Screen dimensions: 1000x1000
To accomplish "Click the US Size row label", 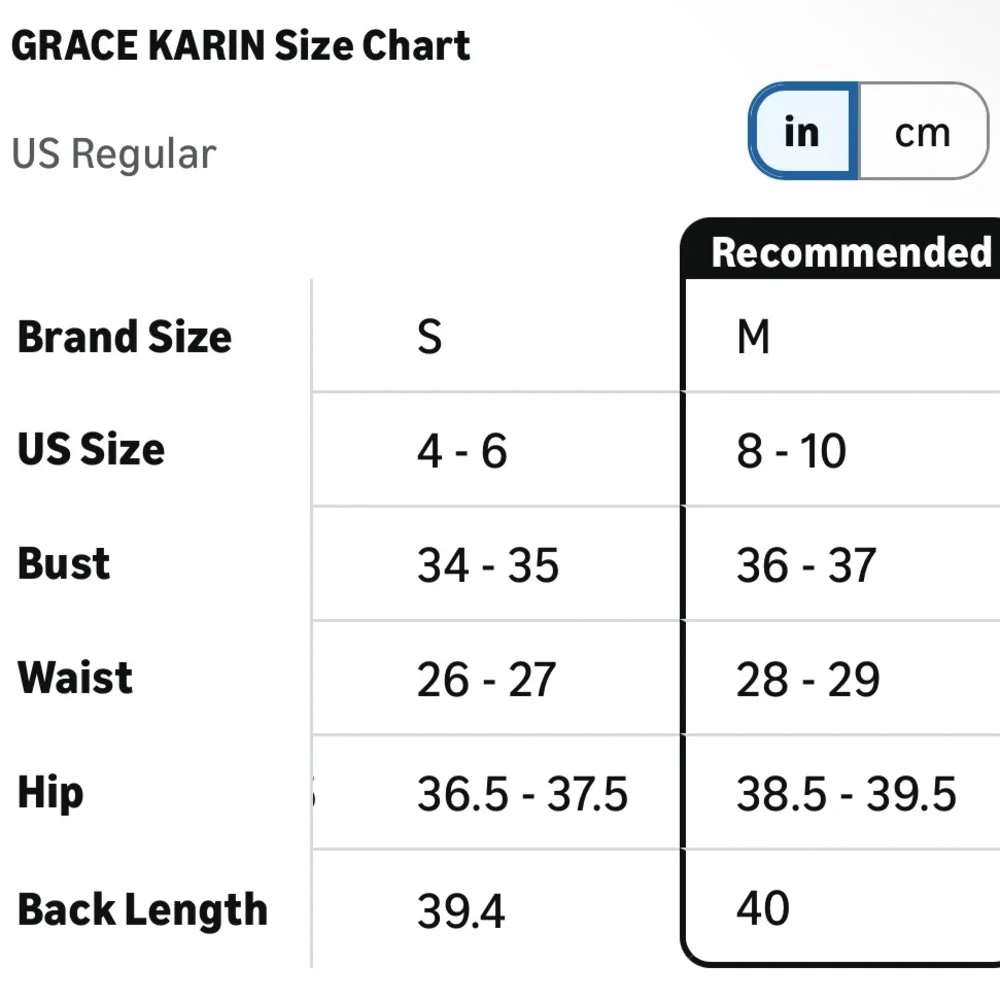I will point(90,450).
